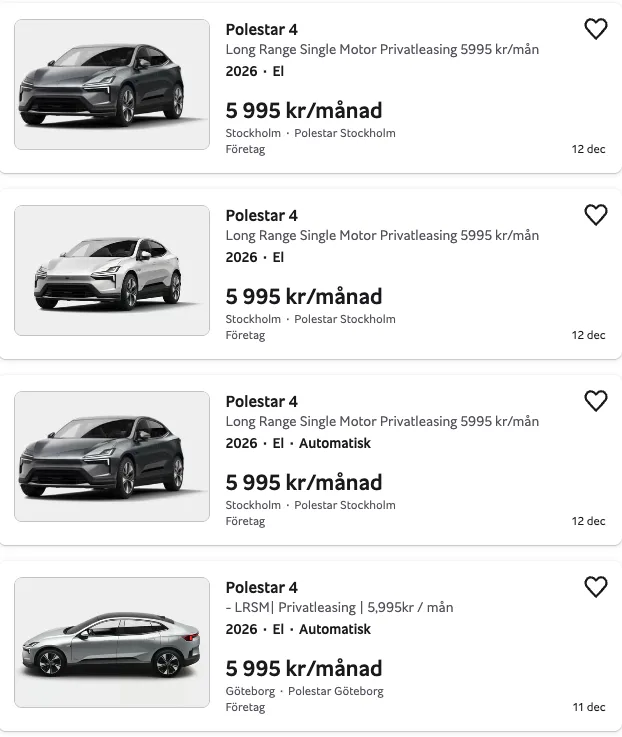Screen dimensions: 622x737
Task: Save the white Polestar 4 using its heart
Action: 595,215
